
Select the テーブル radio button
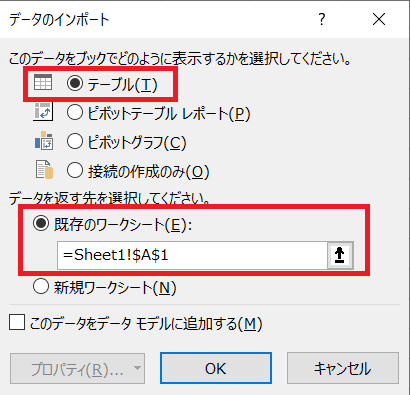(75, 83)
